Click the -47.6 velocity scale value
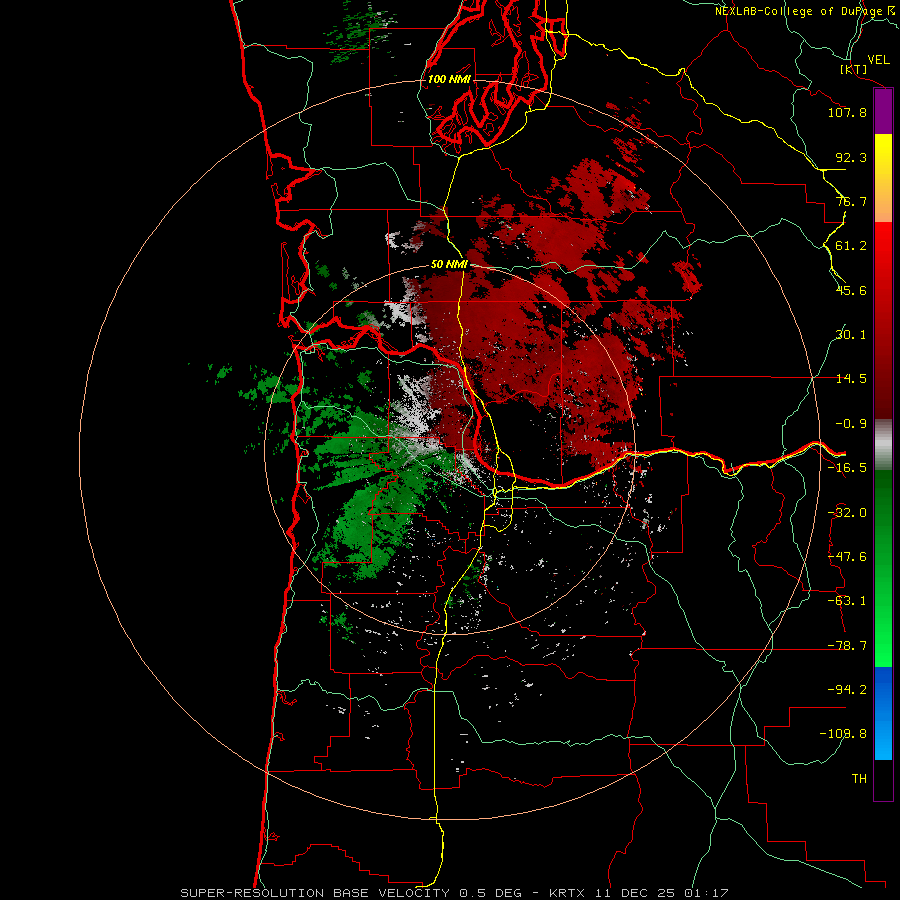The height and width of the screenshot is (900, 900). (847, 557)
